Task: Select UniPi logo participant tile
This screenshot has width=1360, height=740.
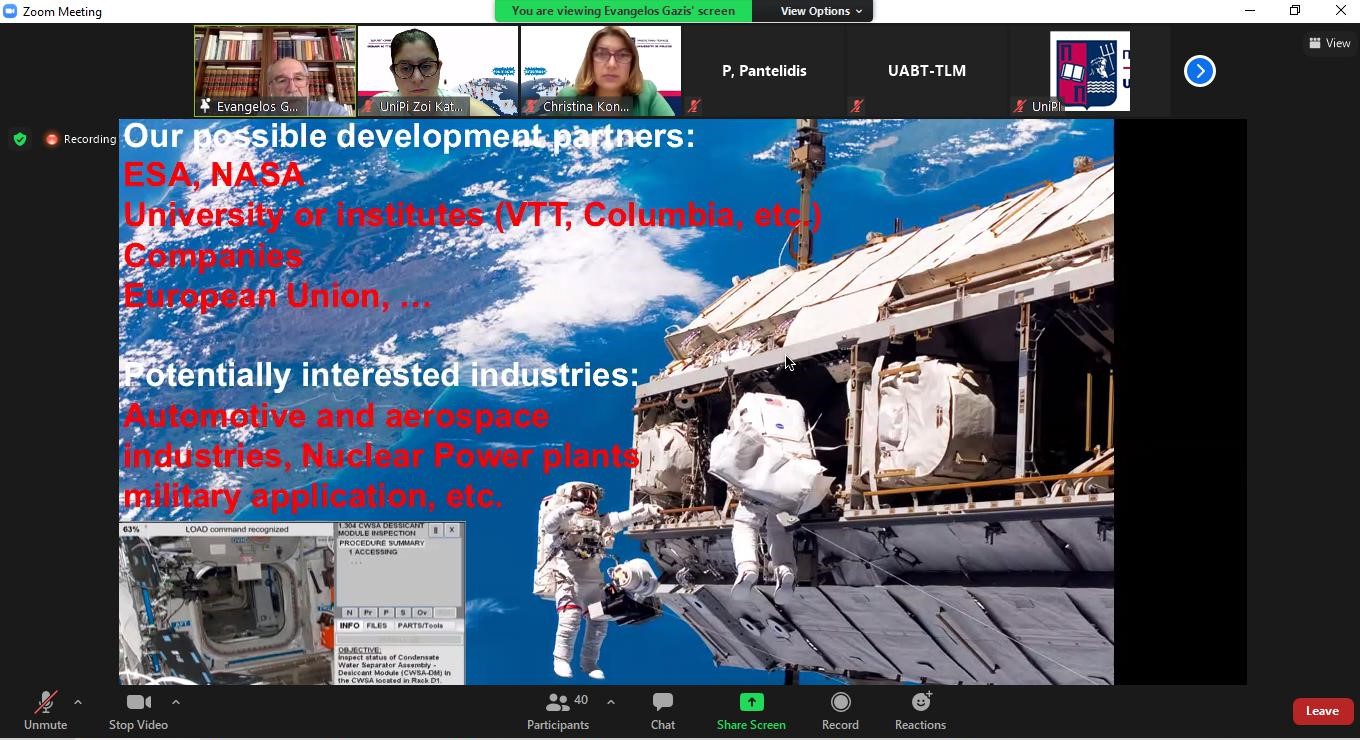Action: pos(1089,71)
